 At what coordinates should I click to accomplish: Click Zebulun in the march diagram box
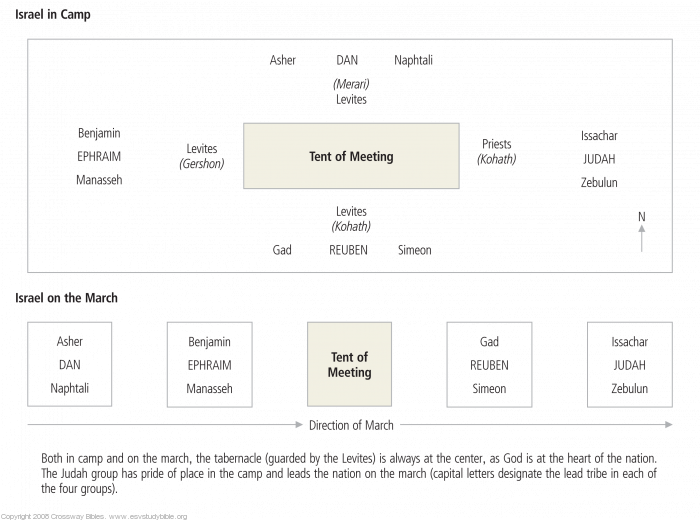click(629, 389)
